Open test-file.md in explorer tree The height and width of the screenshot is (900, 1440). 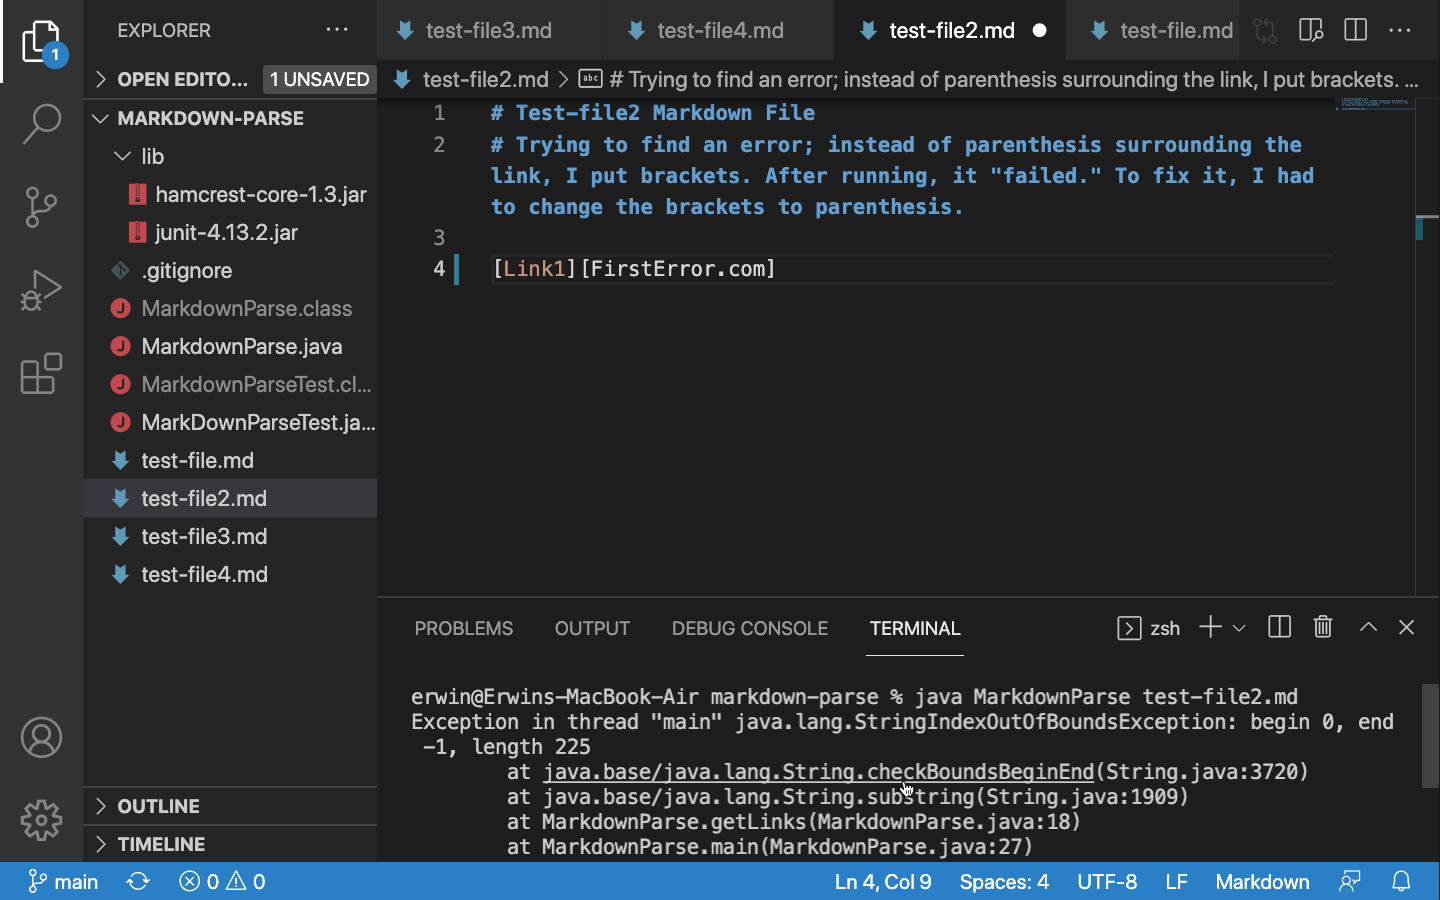coord(230,460)
